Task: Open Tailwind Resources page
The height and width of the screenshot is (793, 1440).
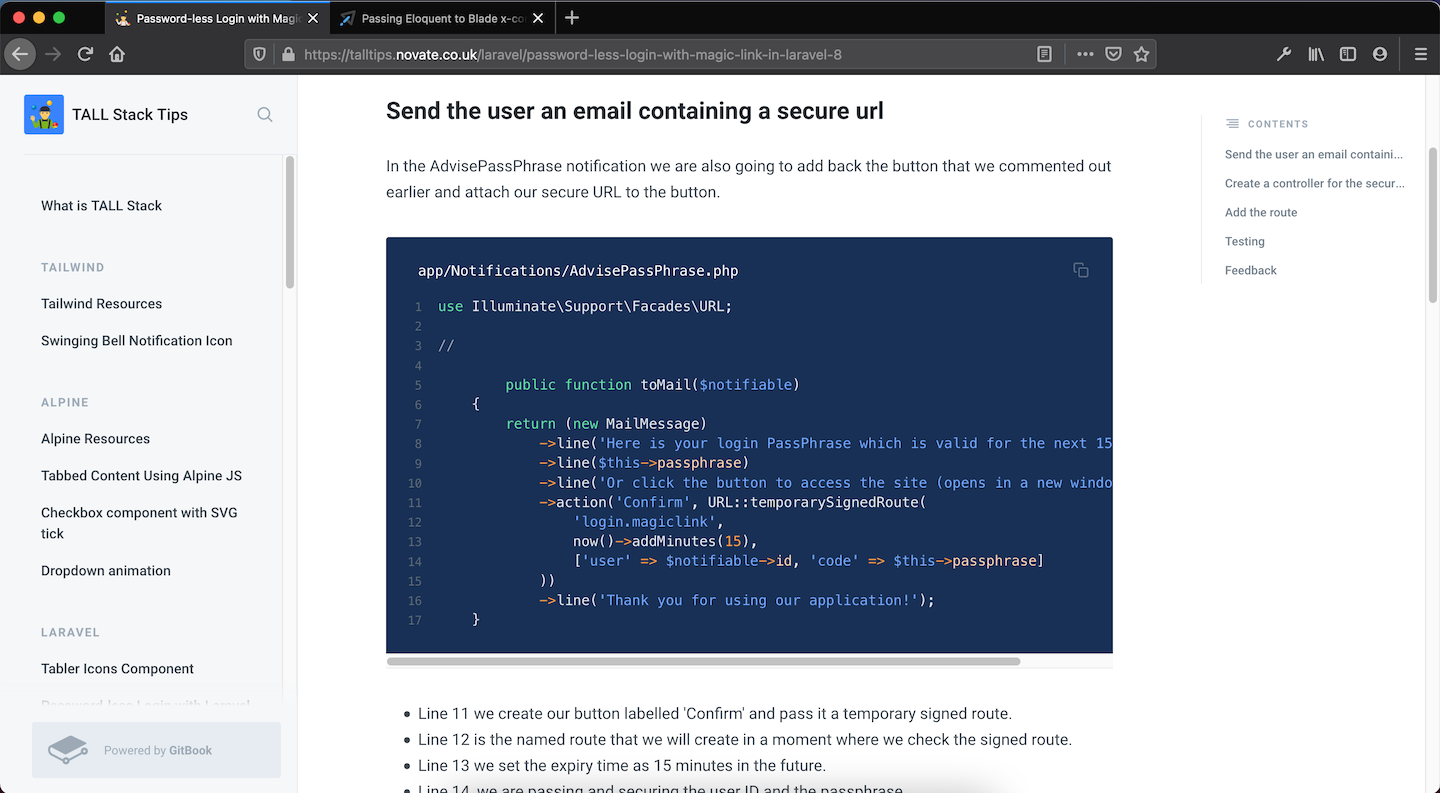Action: click(101, 304)
